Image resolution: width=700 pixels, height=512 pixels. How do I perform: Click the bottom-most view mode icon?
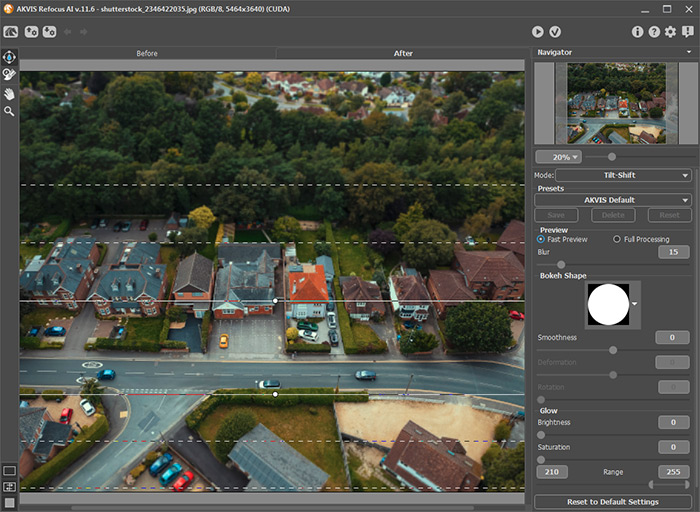(9, 503)
